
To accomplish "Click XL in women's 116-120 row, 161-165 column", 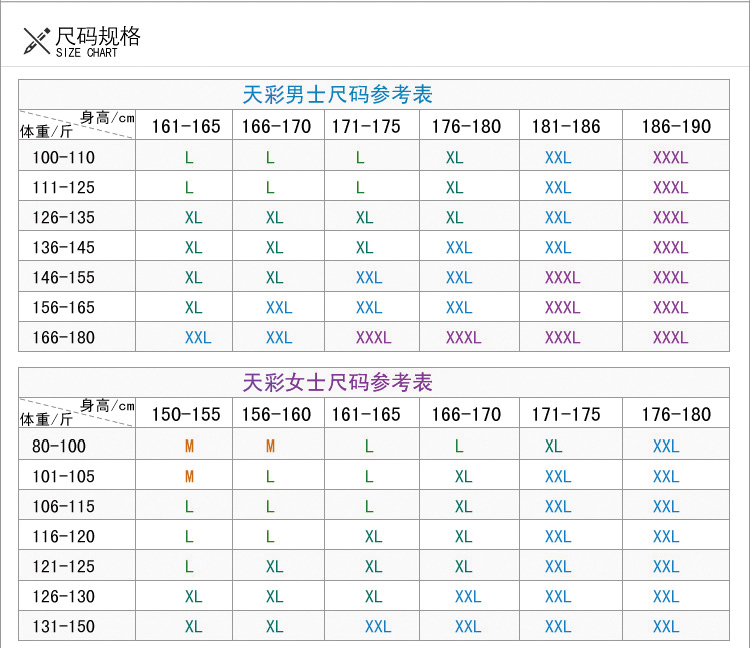I will (x=374, y=537).
